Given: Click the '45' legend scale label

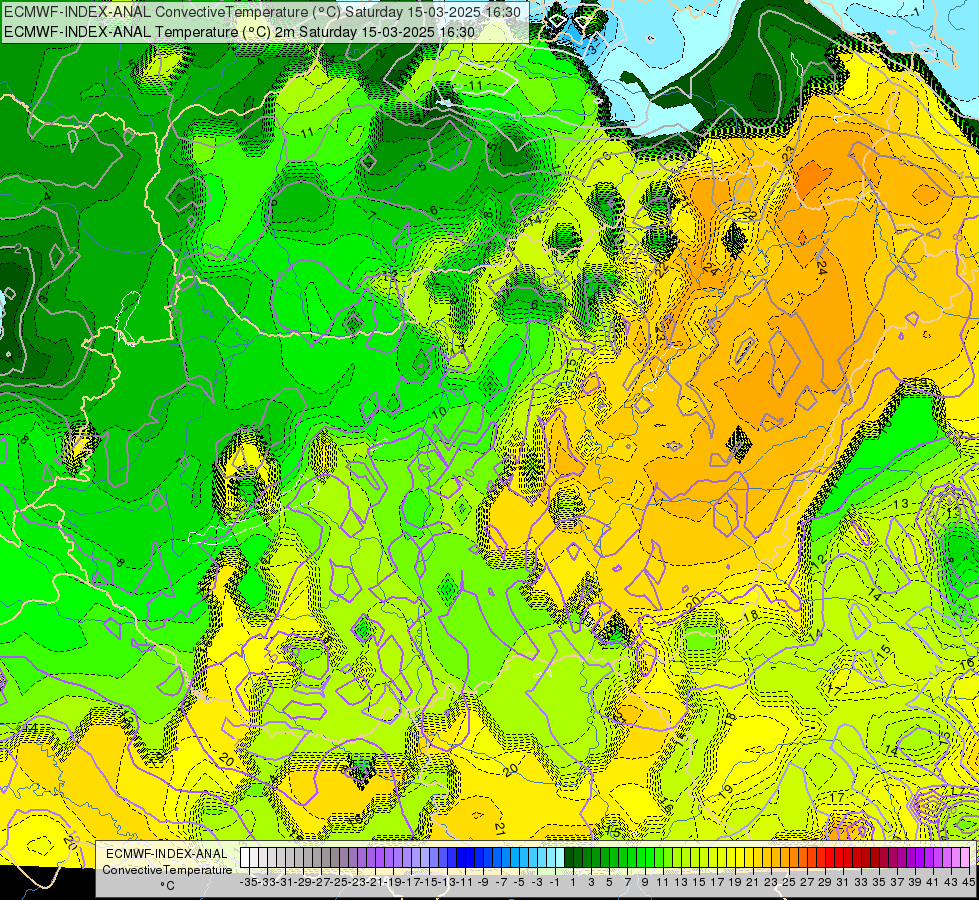Looking at the screenshot, I should tap(969, 883).
